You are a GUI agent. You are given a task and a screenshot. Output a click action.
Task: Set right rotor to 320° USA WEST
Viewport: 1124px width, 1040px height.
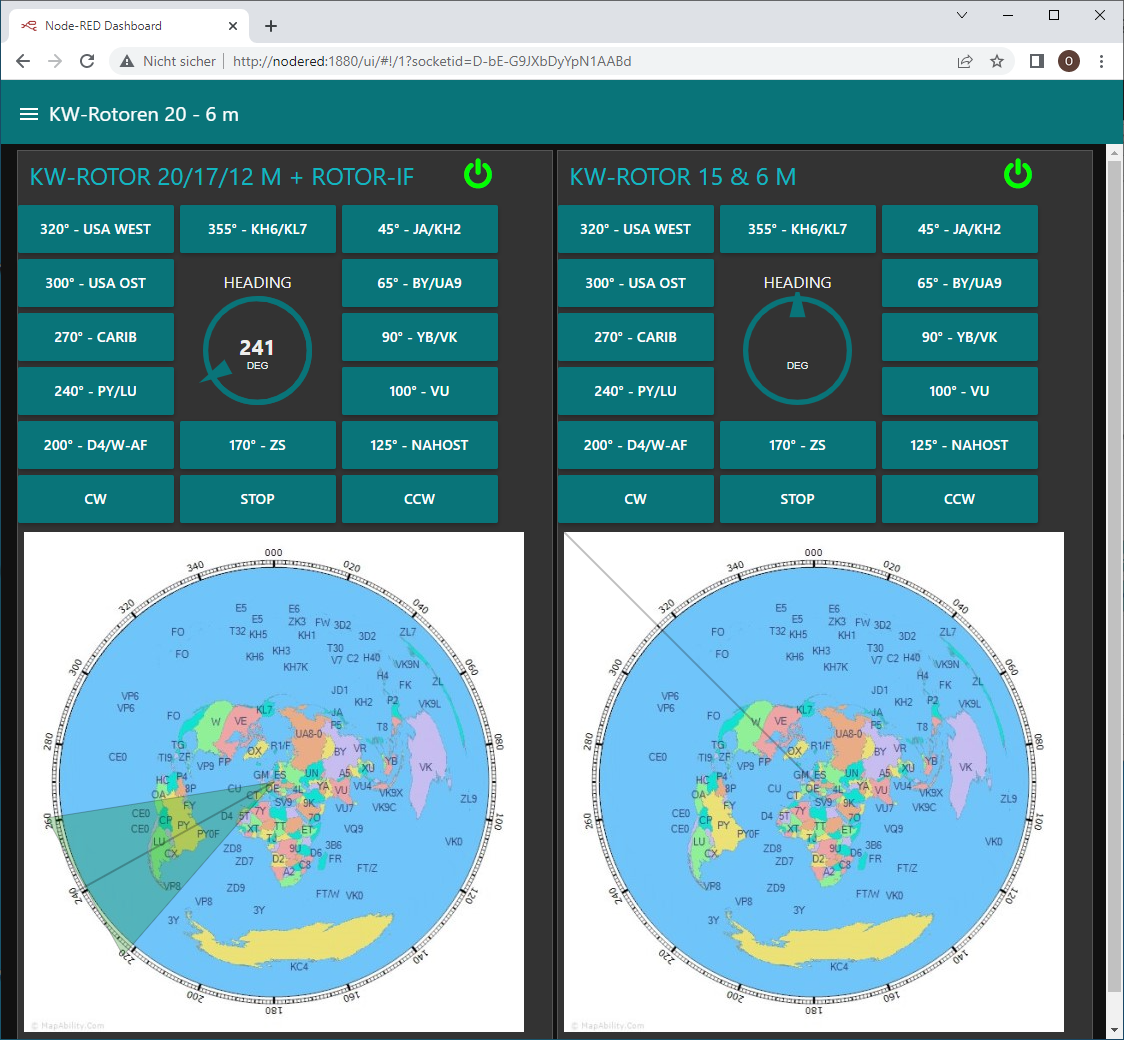pos(635,229)
